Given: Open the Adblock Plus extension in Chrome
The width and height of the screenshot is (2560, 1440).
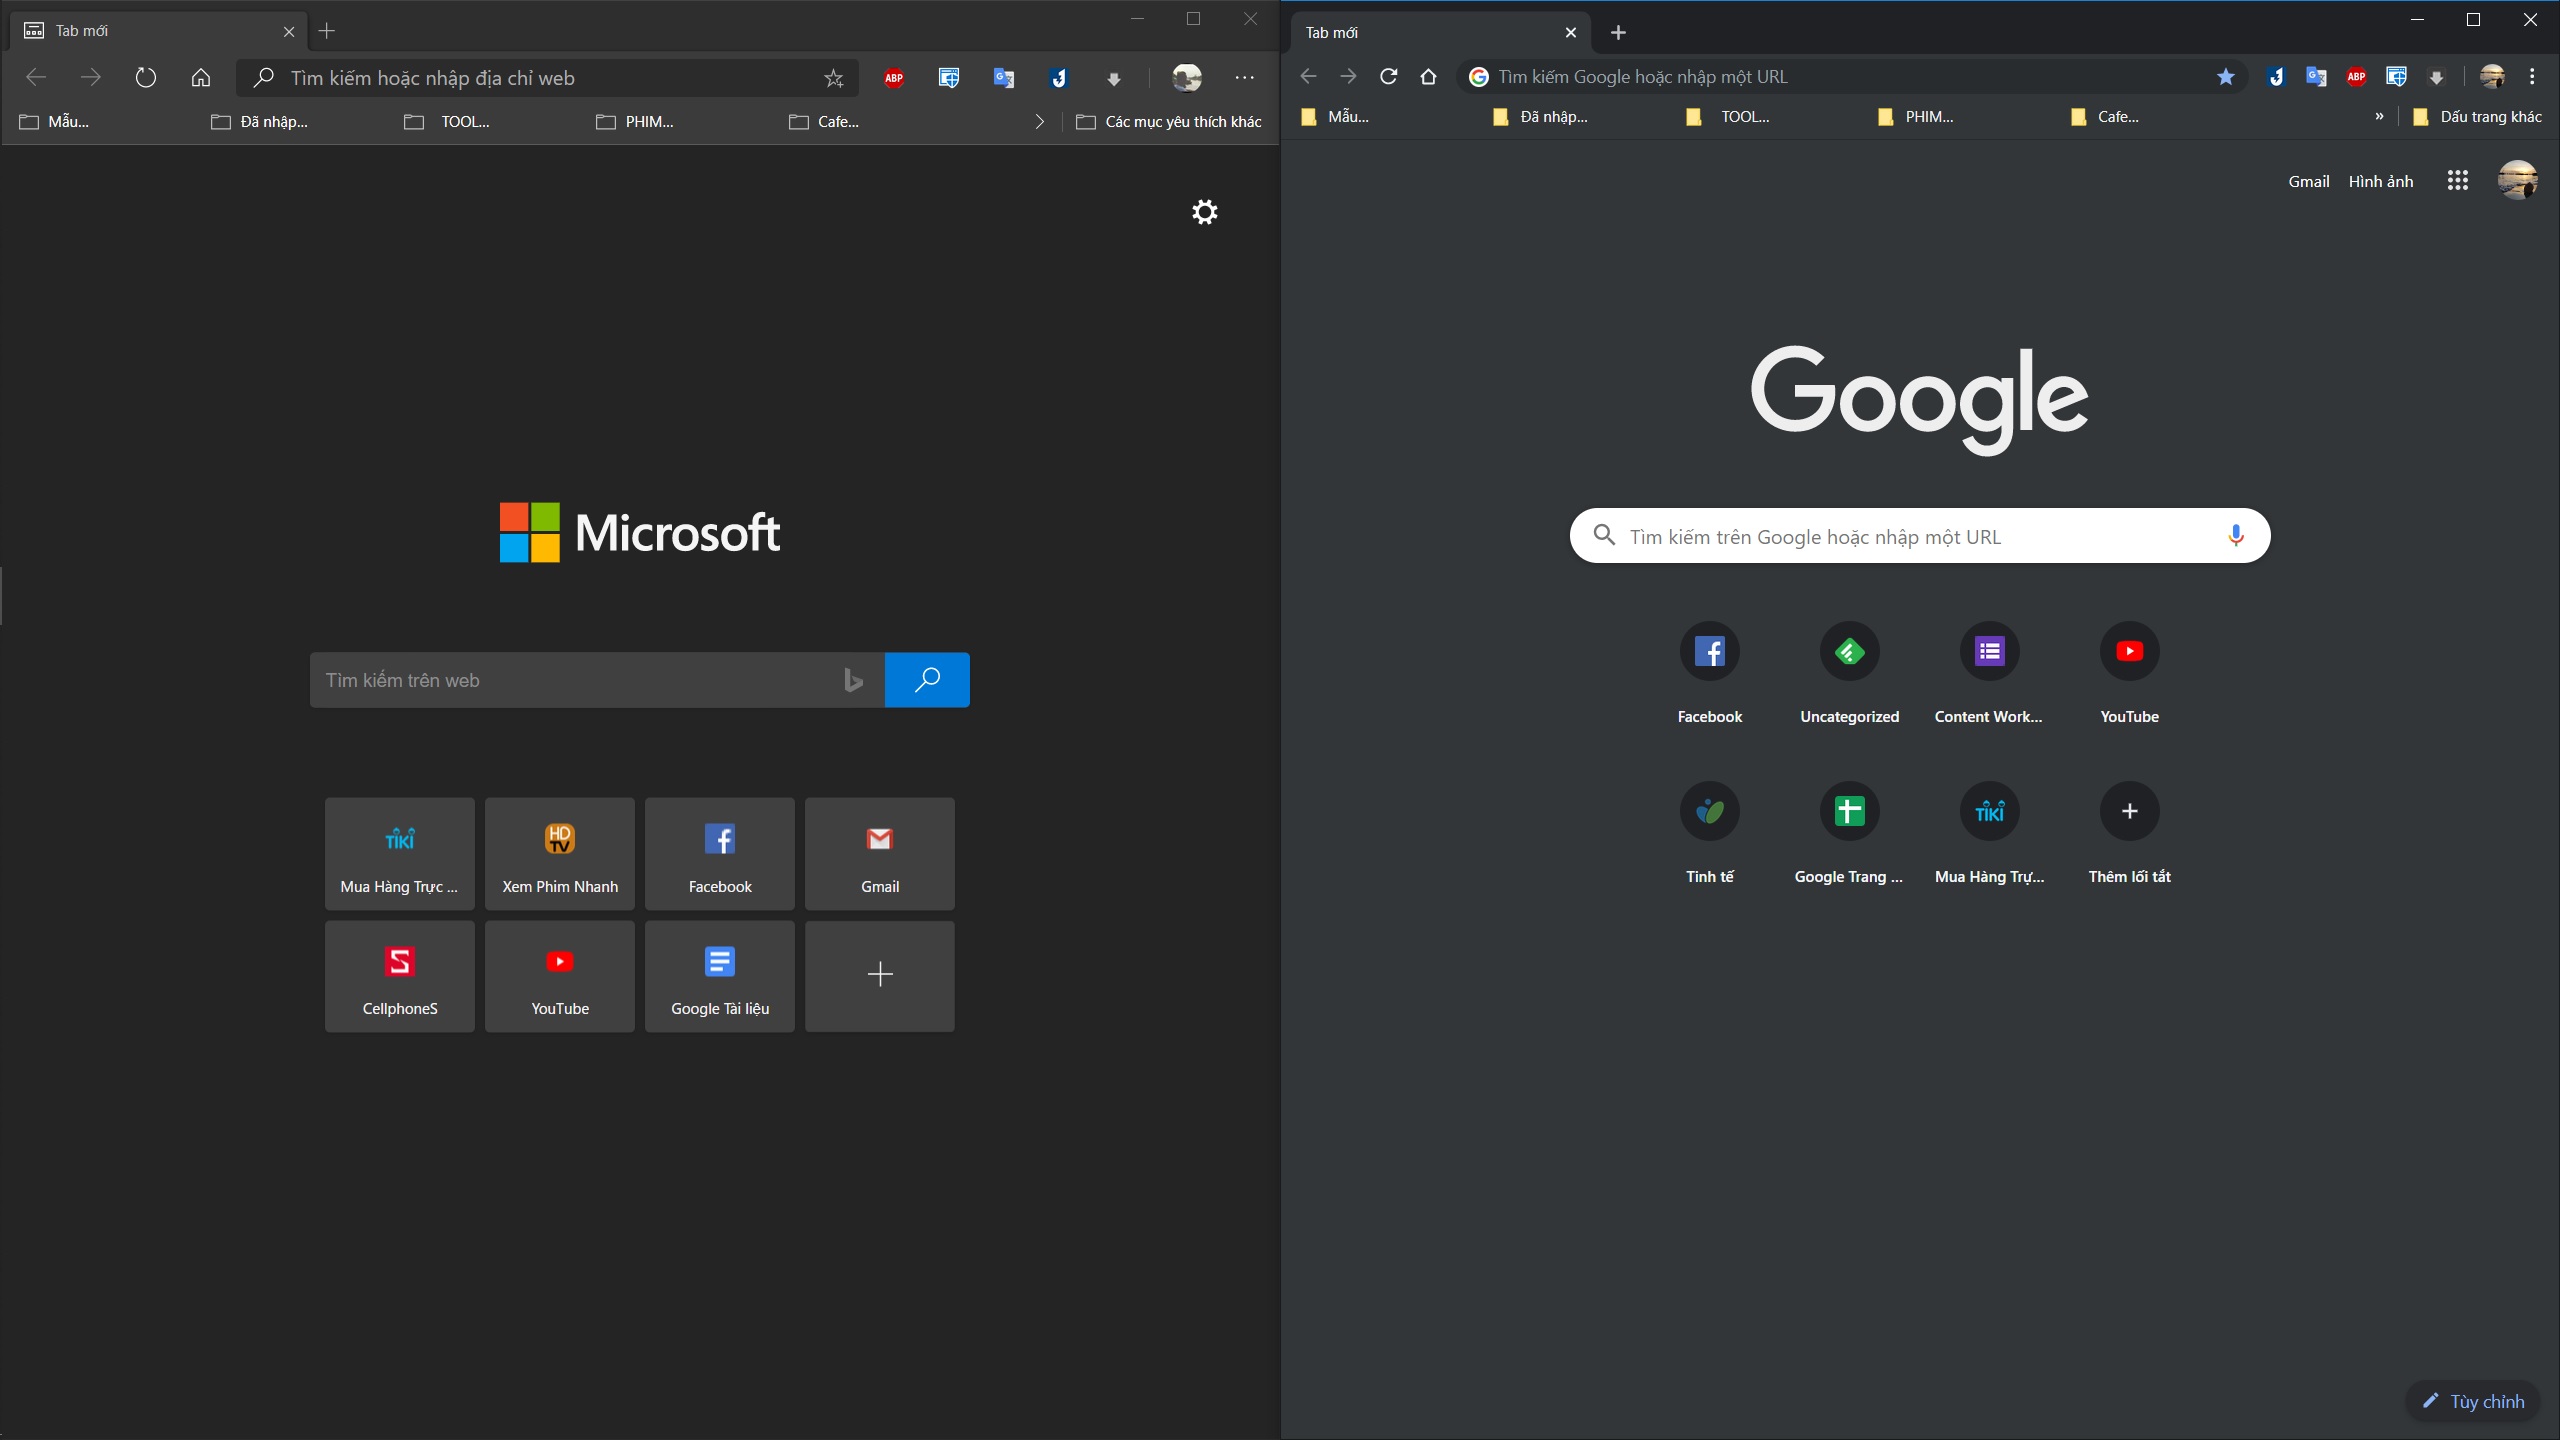Looking at the screenshot, I should click(x=2356, y=77).
